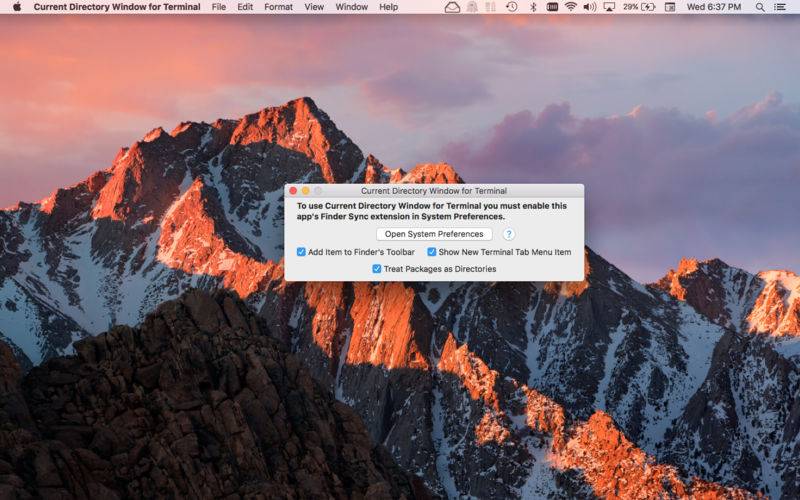The height and width of the screenshot is (500, 800).
Task: Click the dialog title bar text
Action: [x=434, y=191]
